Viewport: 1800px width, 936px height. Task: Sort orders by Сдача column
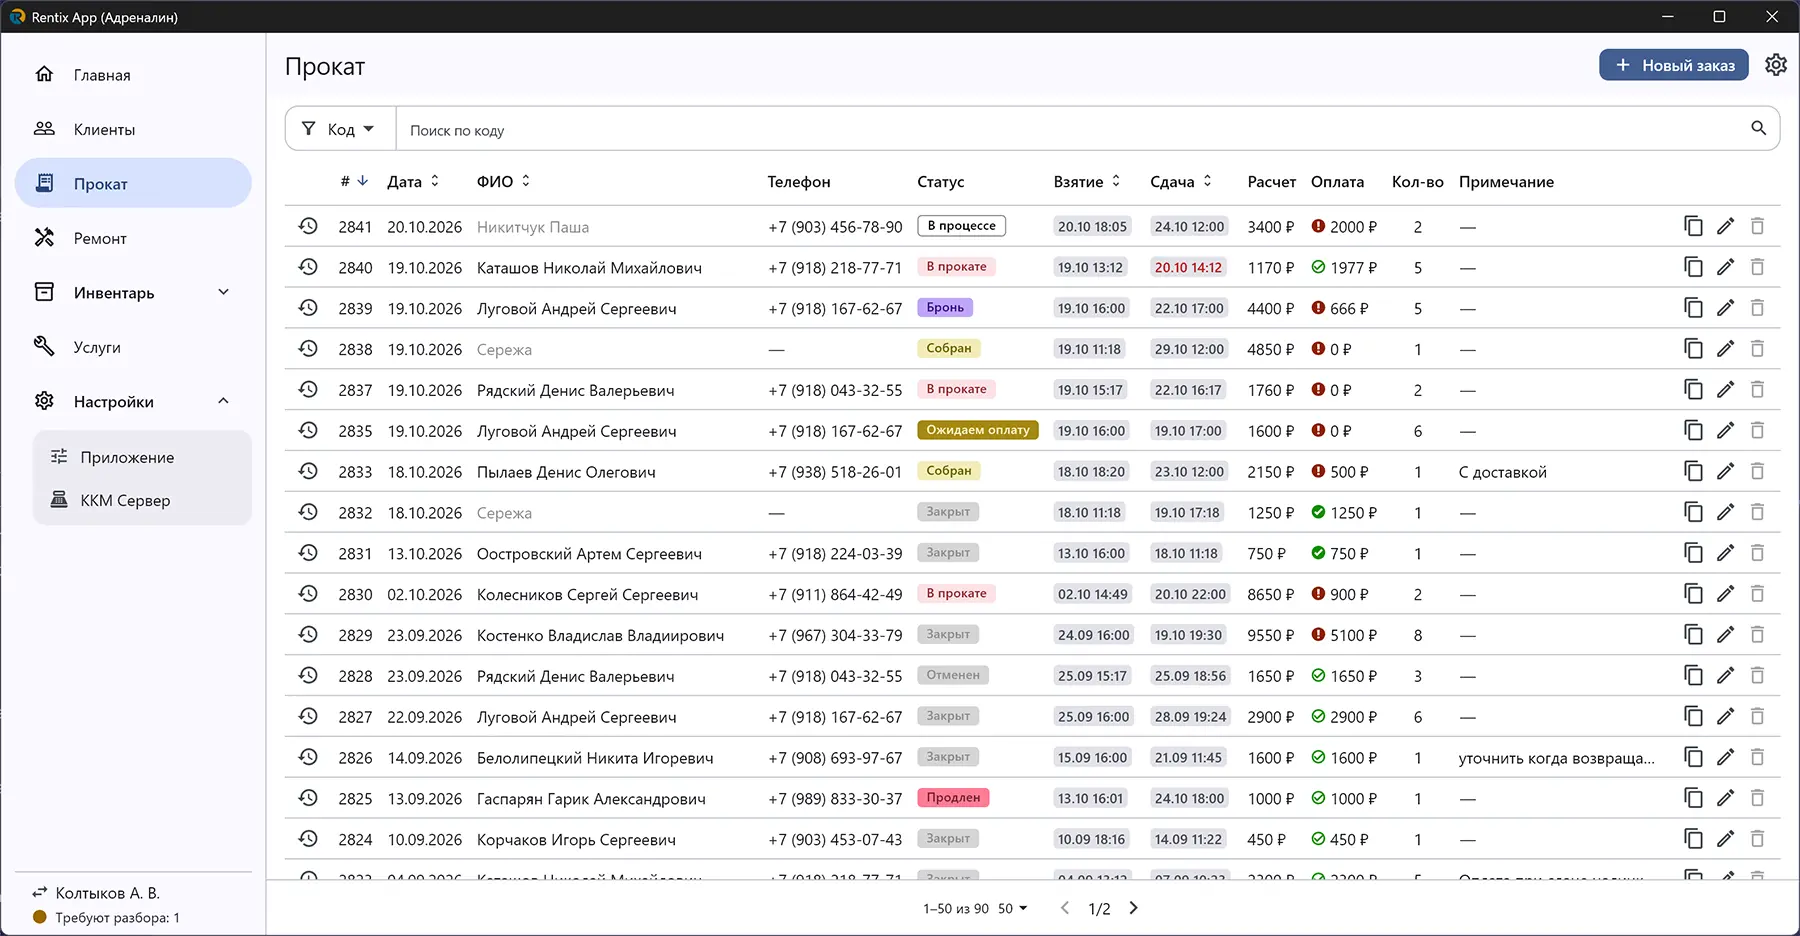[x=1181, y=181]
